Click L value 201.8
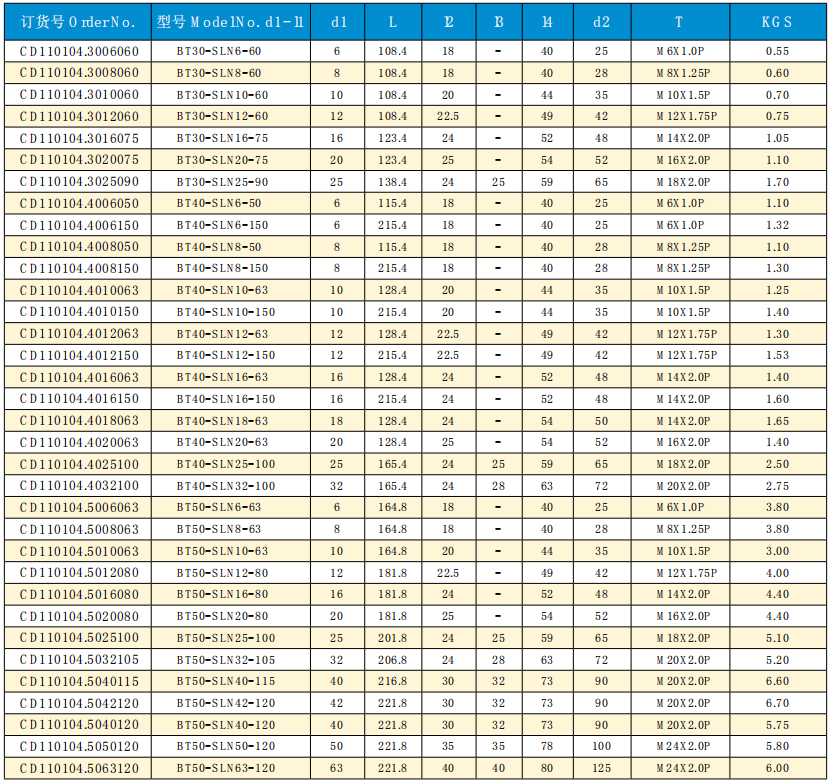Viewport: 833px width, 782px height. pyautogui.click(x=393, y=638)
